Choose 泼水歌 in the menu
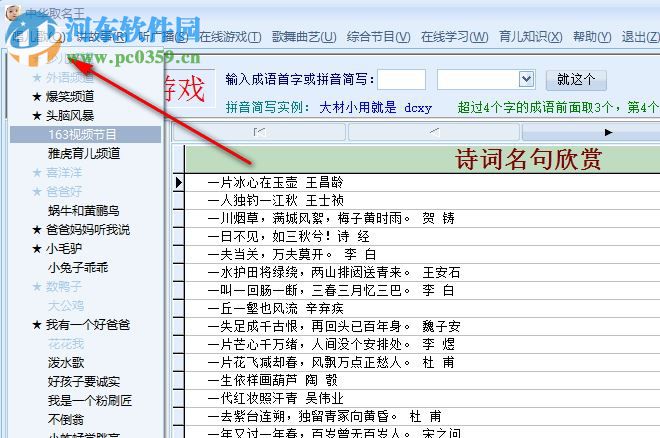Image resolution: width=660 pixels, height=438 pixels. coord(85,362)
